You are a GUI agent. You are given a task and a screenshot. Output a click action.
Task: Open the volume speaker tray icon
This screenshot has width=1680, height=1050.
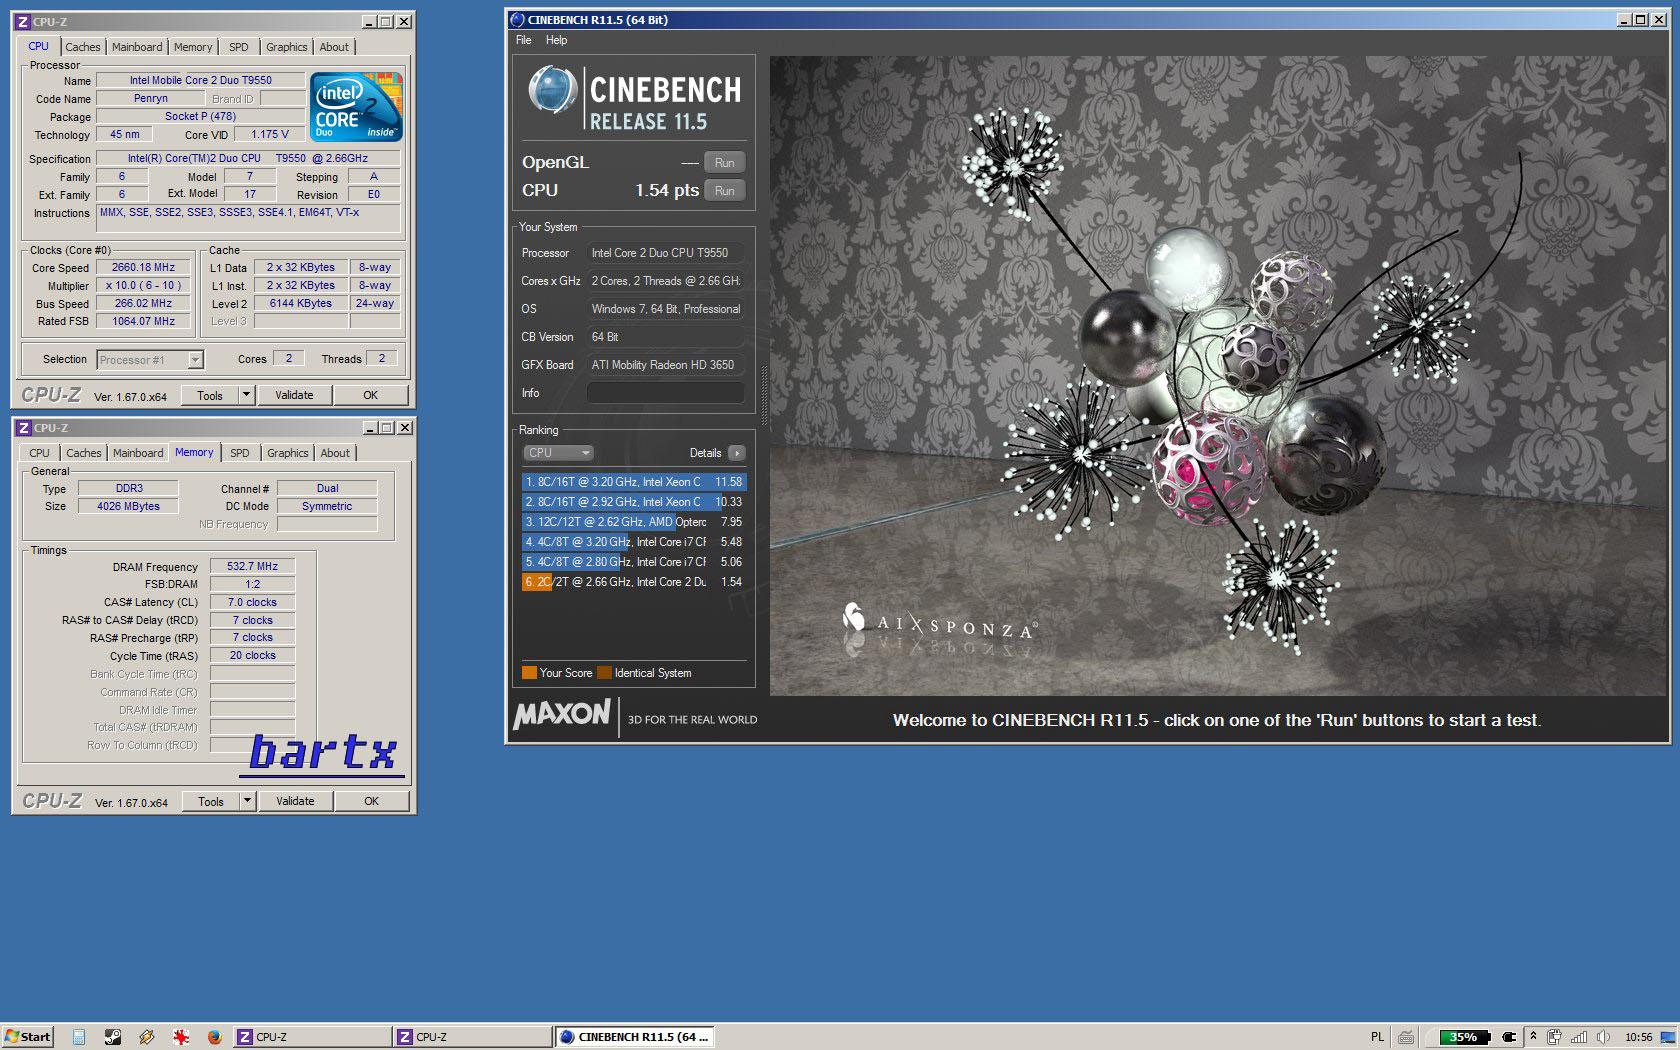(1603, 1037)
